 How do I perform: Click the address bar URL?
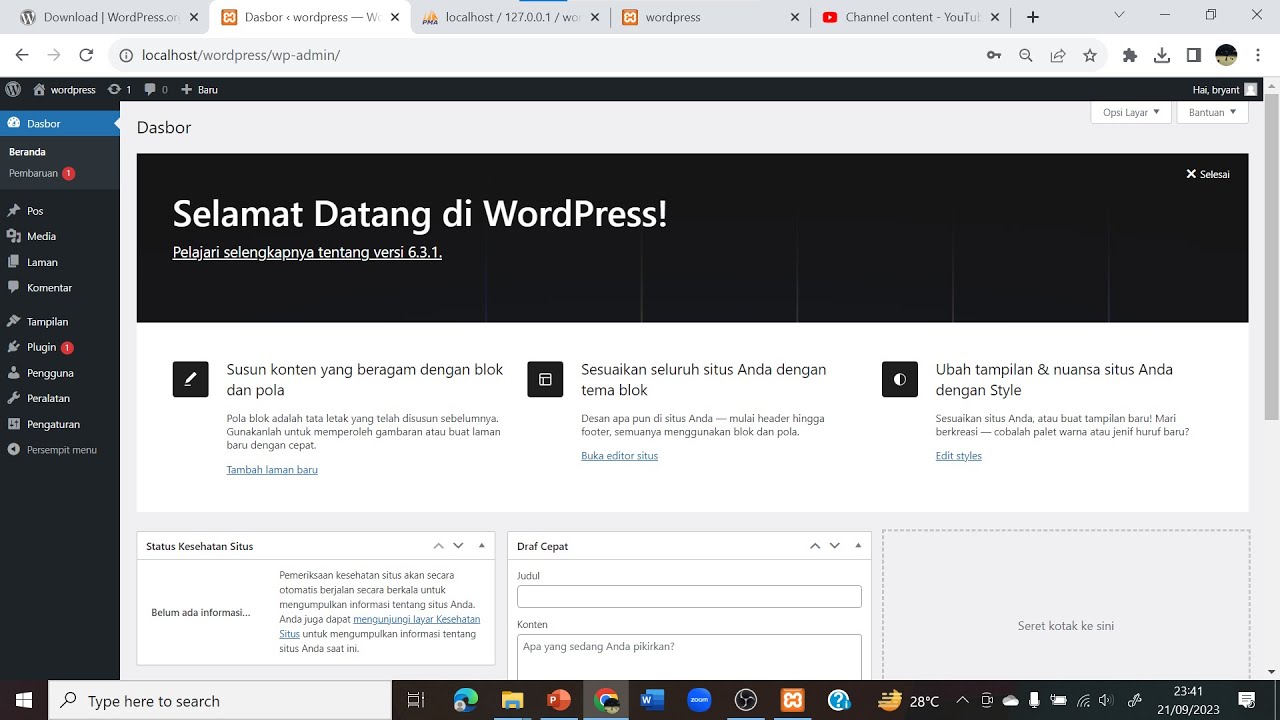(x=241, y=55)
